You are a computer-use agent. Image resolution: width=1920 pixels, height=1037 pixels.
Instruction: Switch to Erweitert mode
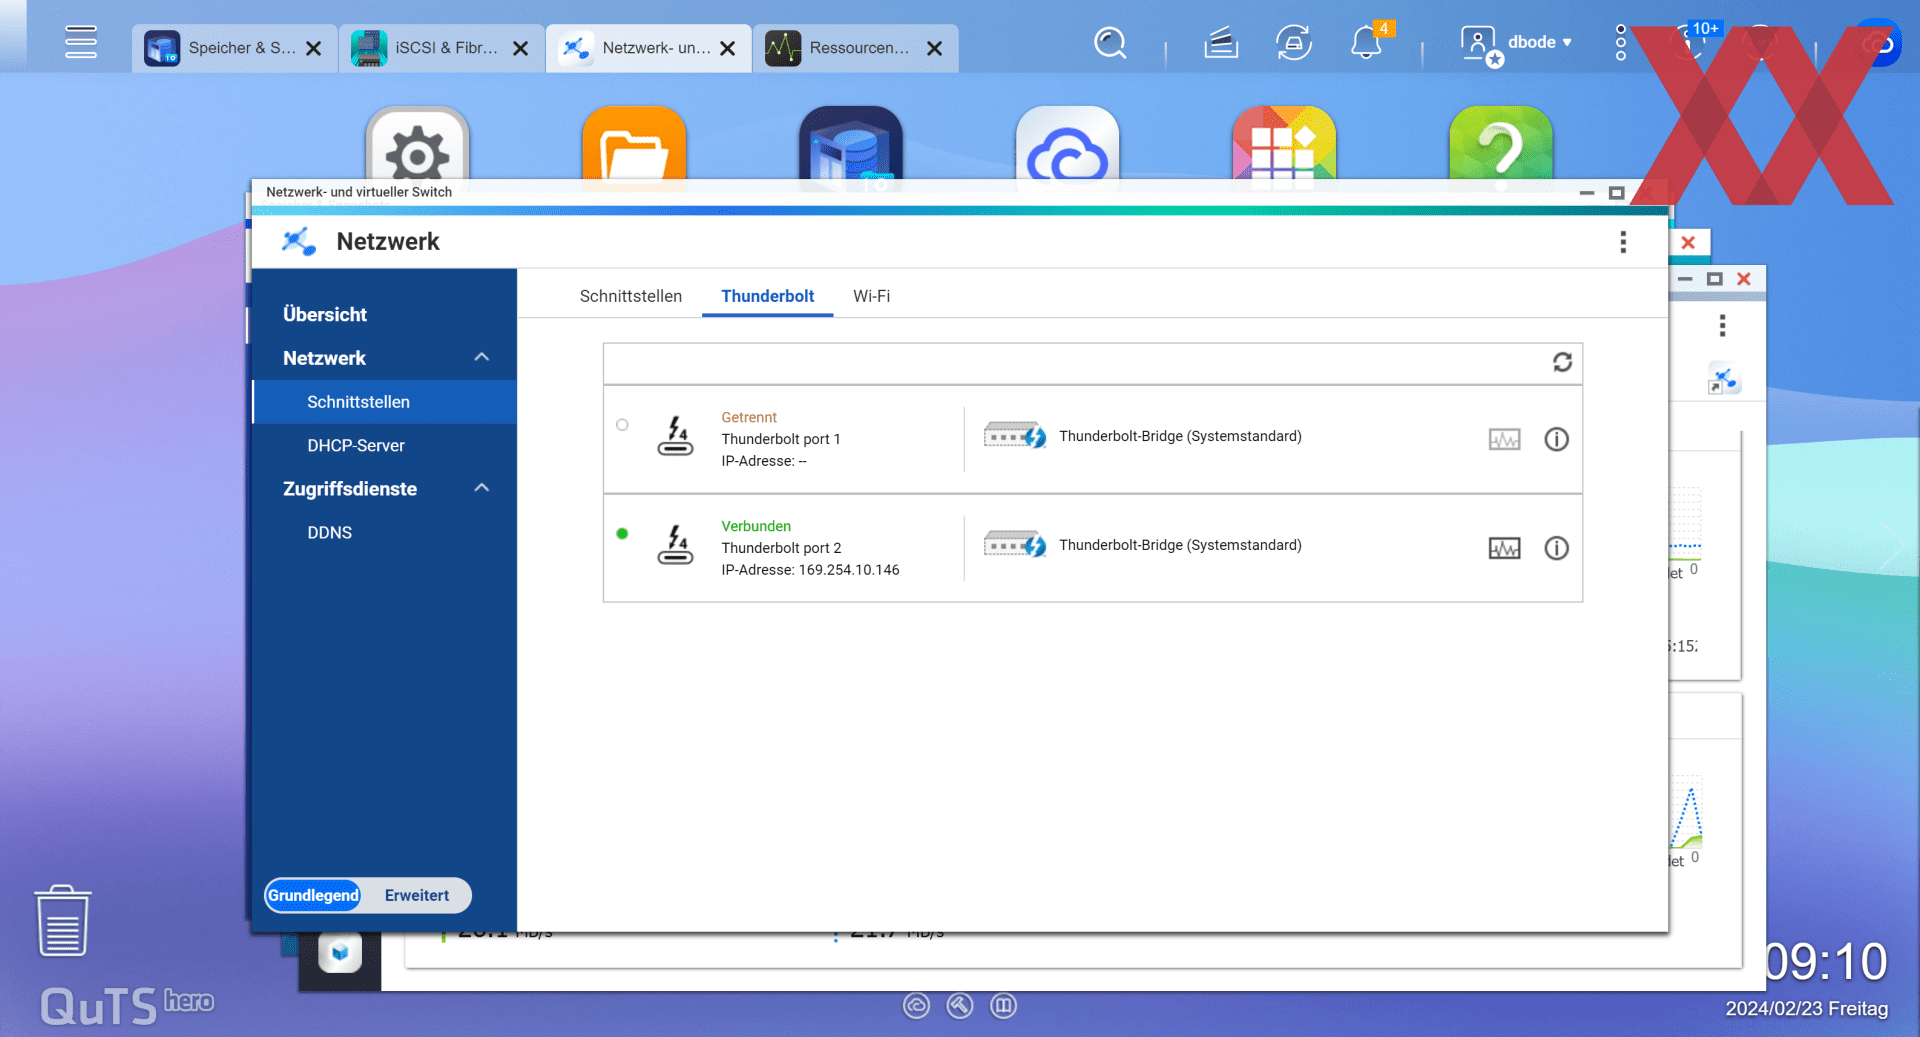point(417,895)
